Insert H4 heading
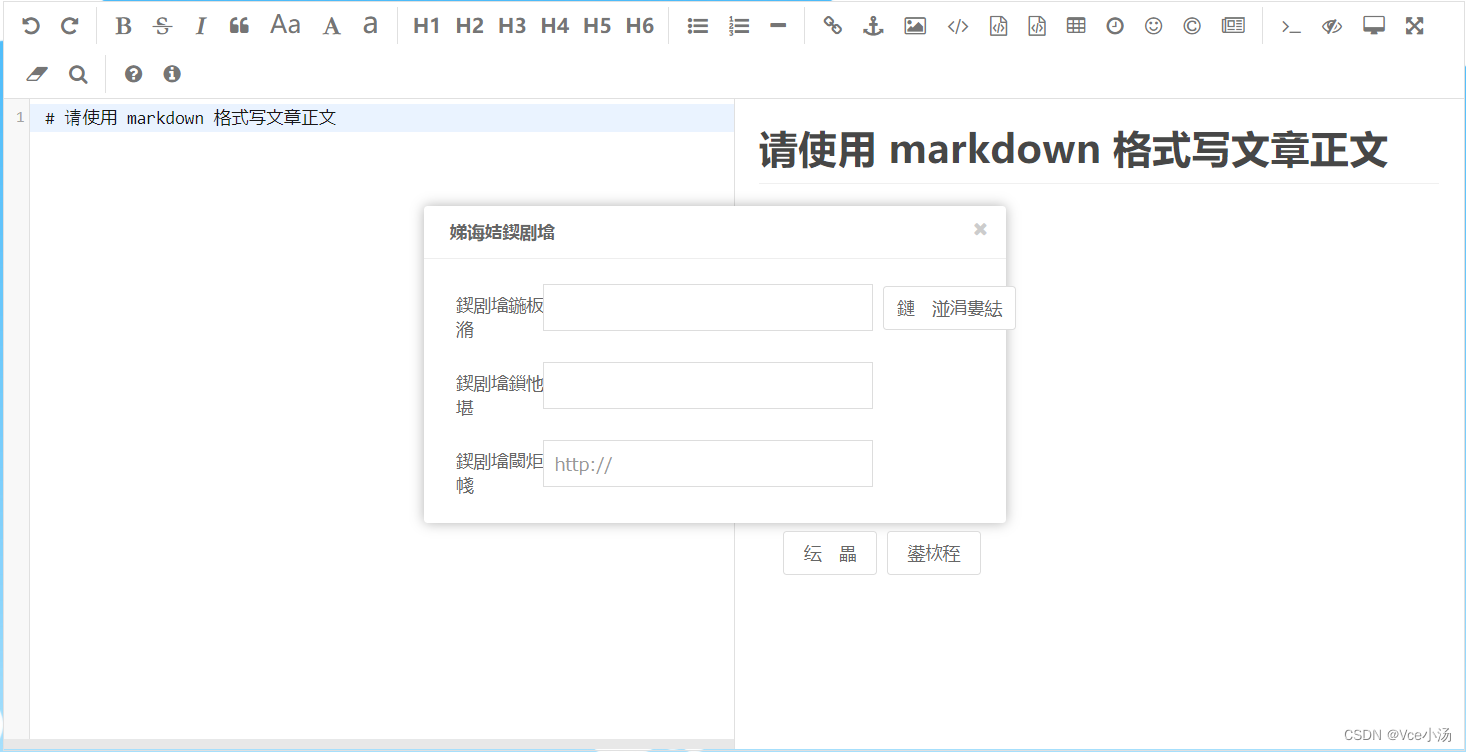This screenshot has width=1466, height=752. [555, 26]
